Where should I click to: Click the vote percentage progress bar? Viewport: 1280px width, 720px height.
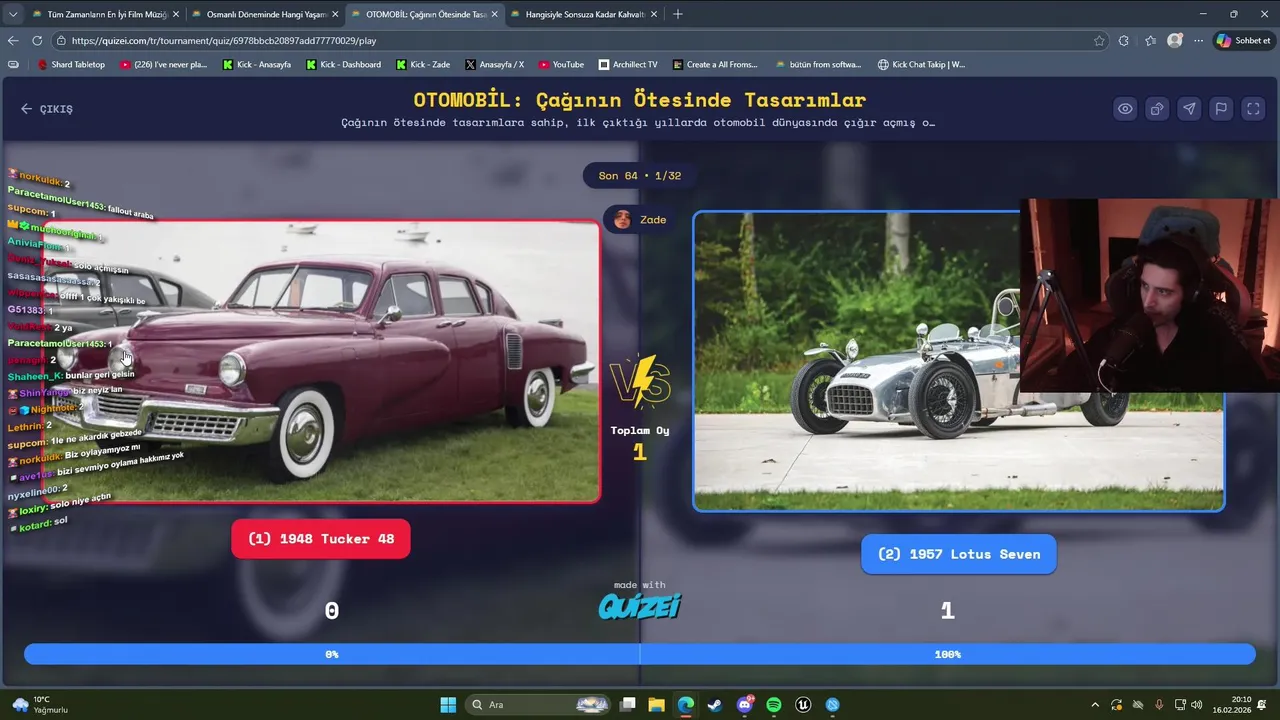(x=640, y=654)
